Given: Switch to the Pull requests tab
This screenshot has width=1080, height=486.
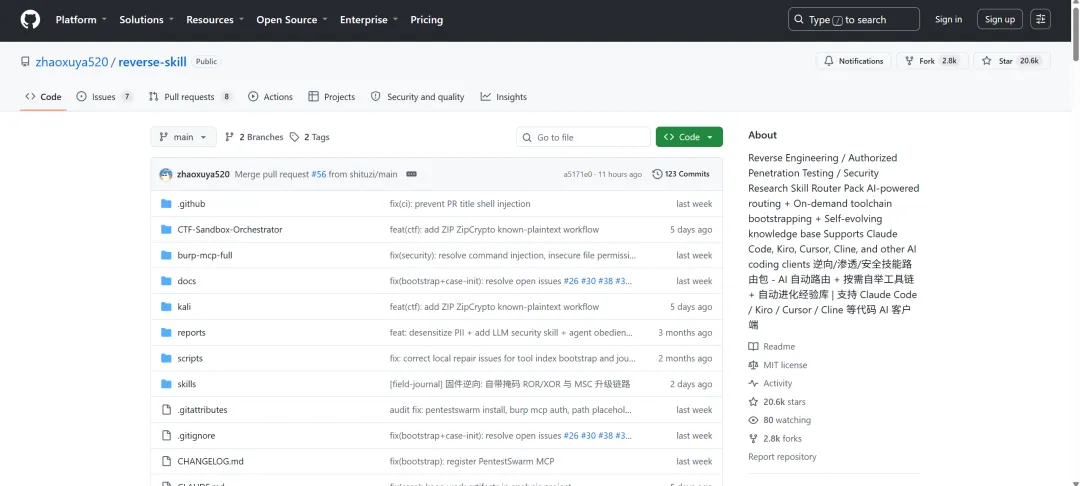Looking at the screenshot, I should tap(190, 97).
